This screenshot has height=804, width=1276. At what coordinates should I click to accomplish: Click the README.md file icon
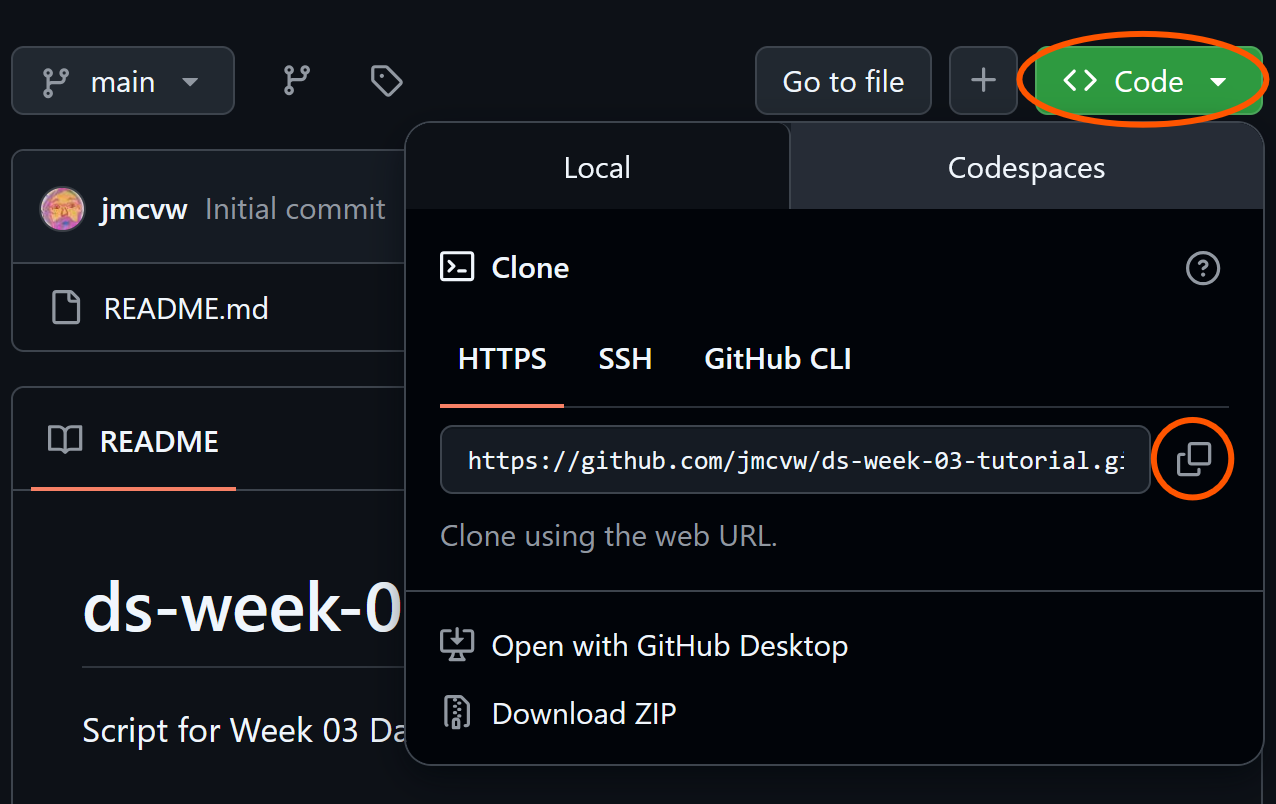coord(66,308)
